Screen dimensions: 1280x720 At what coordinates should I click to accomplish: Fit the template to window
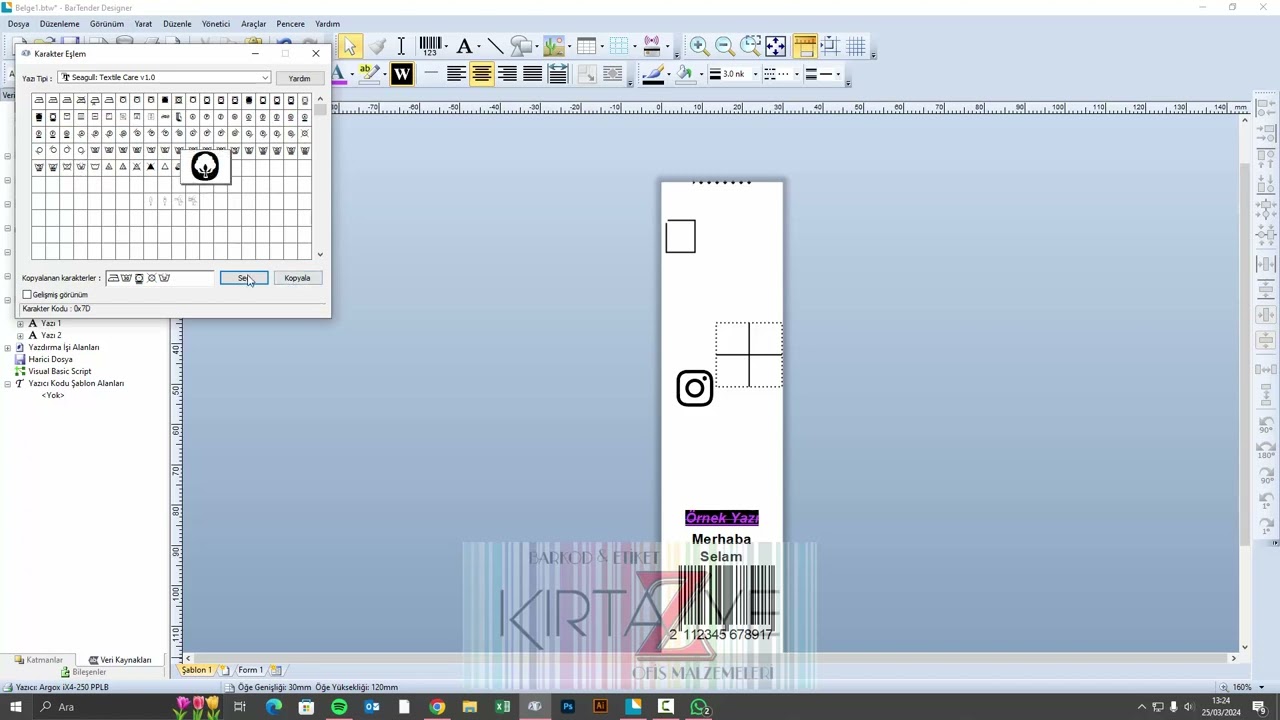[x=776, y=46]
